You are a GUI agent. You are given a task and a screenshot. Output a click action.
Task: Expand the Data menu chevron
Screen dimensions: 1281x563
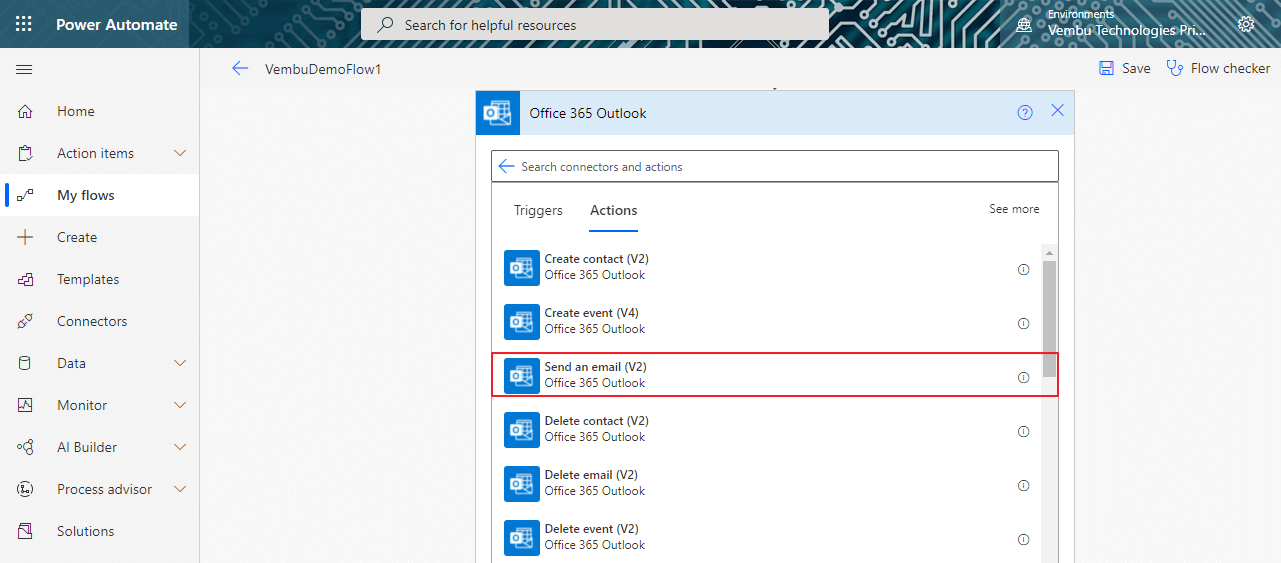click(180, 363)
